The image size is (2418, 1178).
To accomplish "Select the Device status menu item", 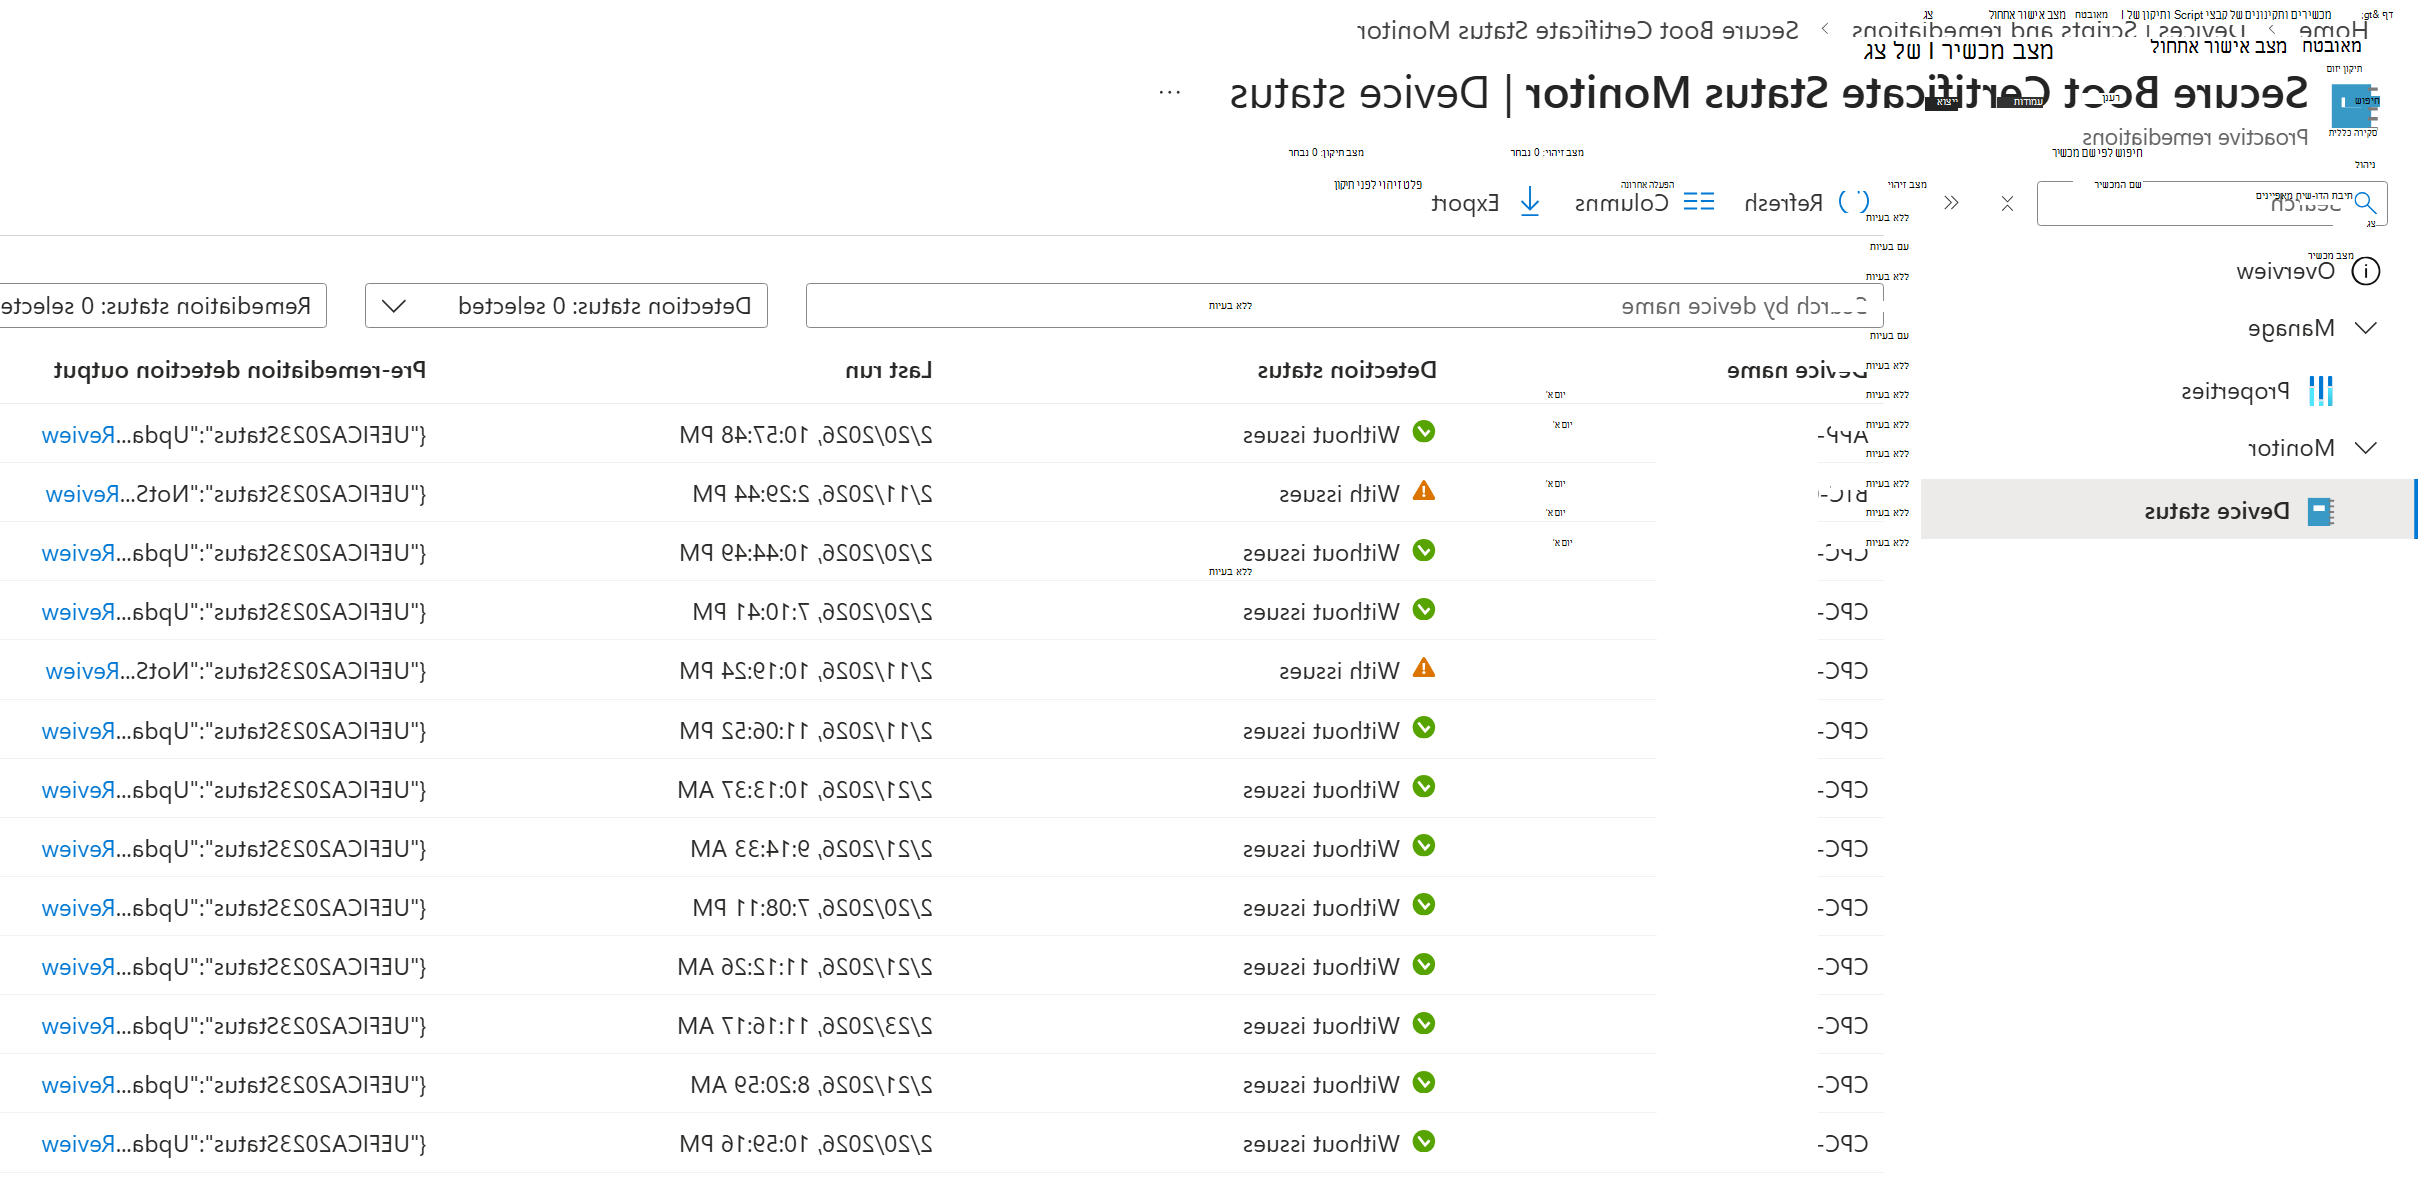I will (2168, 511).
